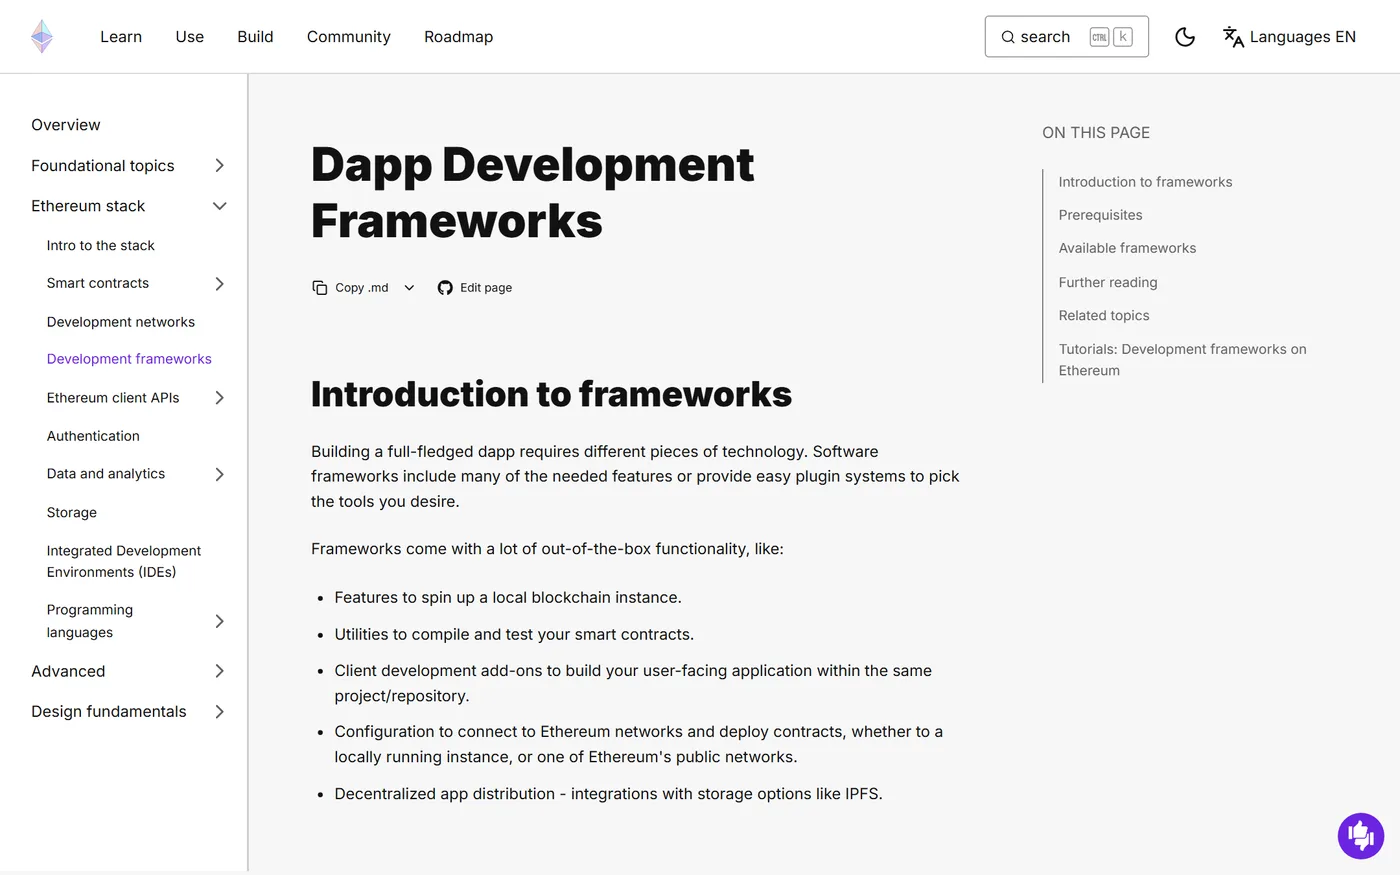This screenshot has height=875, width=1400.
Task: Open the Learn menu
Action: pyautogui.click(x=121, y=37)
